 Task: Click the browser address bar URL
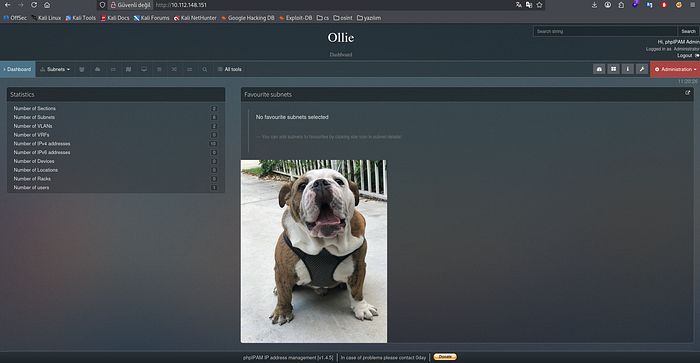pyautogui.click(x=181, y=5)
